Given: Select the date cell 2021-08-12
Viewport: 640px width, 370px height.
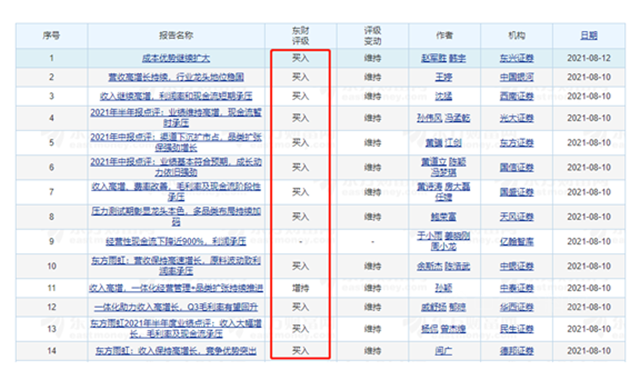Looking at the screenshot, I should pyautogui.click(x=589, y=58).
